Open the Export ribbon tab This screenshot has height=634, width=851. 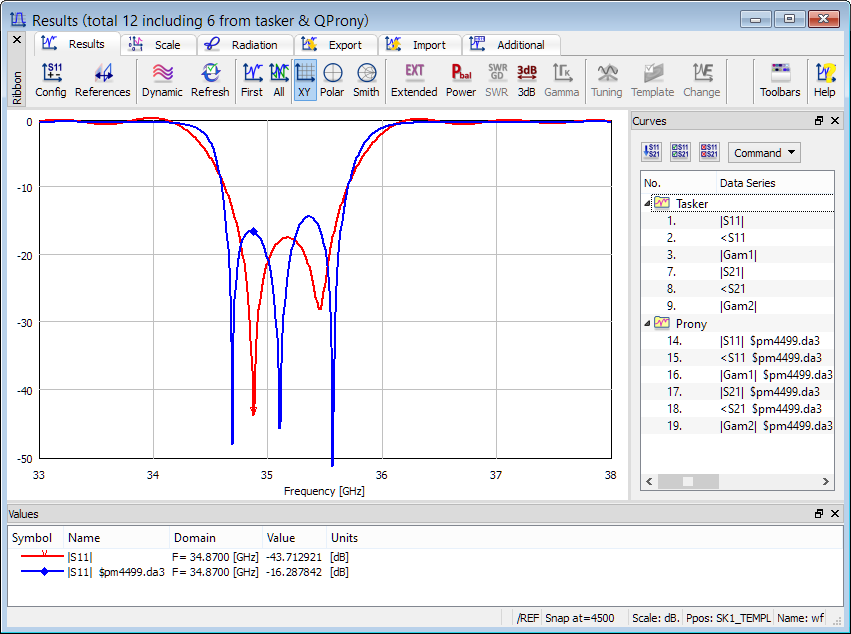click(334, 45)
